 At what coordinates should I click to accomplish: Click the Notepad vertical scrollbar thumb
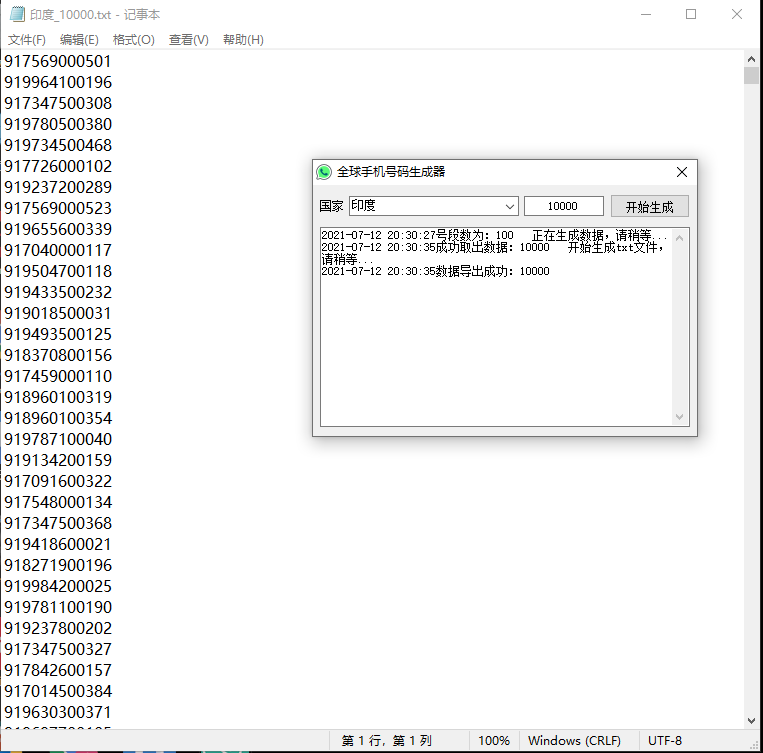[751, 75]
